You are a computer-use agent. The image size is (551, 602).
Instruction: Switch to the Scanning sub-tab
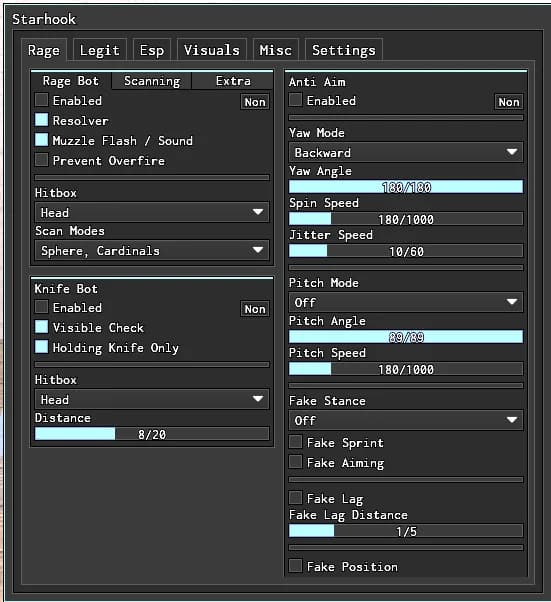click(152, 81)
